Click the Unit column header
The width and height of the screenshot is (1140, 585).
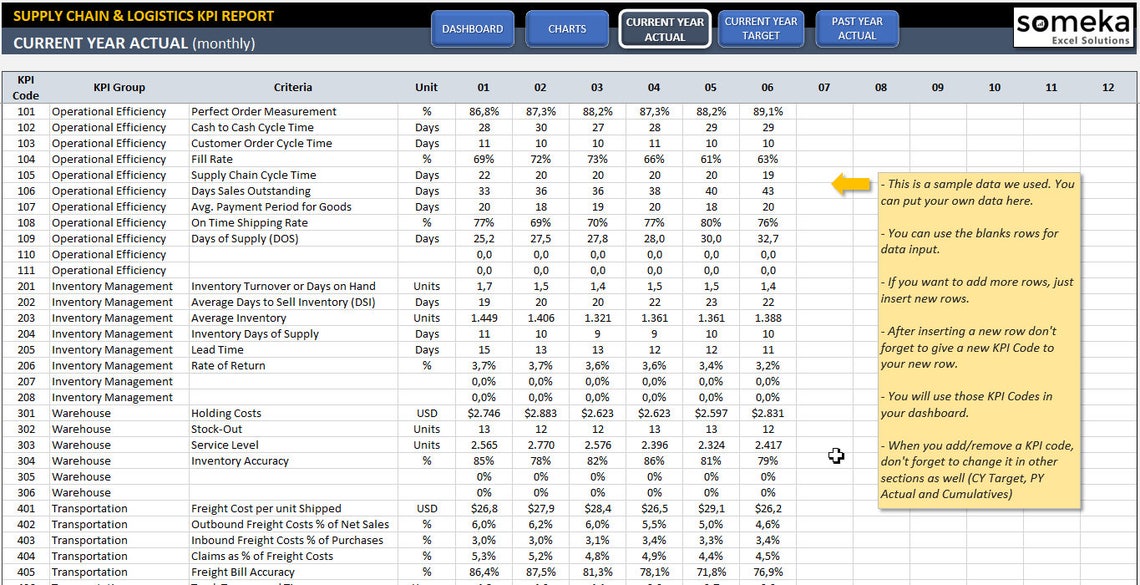pyautogui.click(x=426, y=87)
